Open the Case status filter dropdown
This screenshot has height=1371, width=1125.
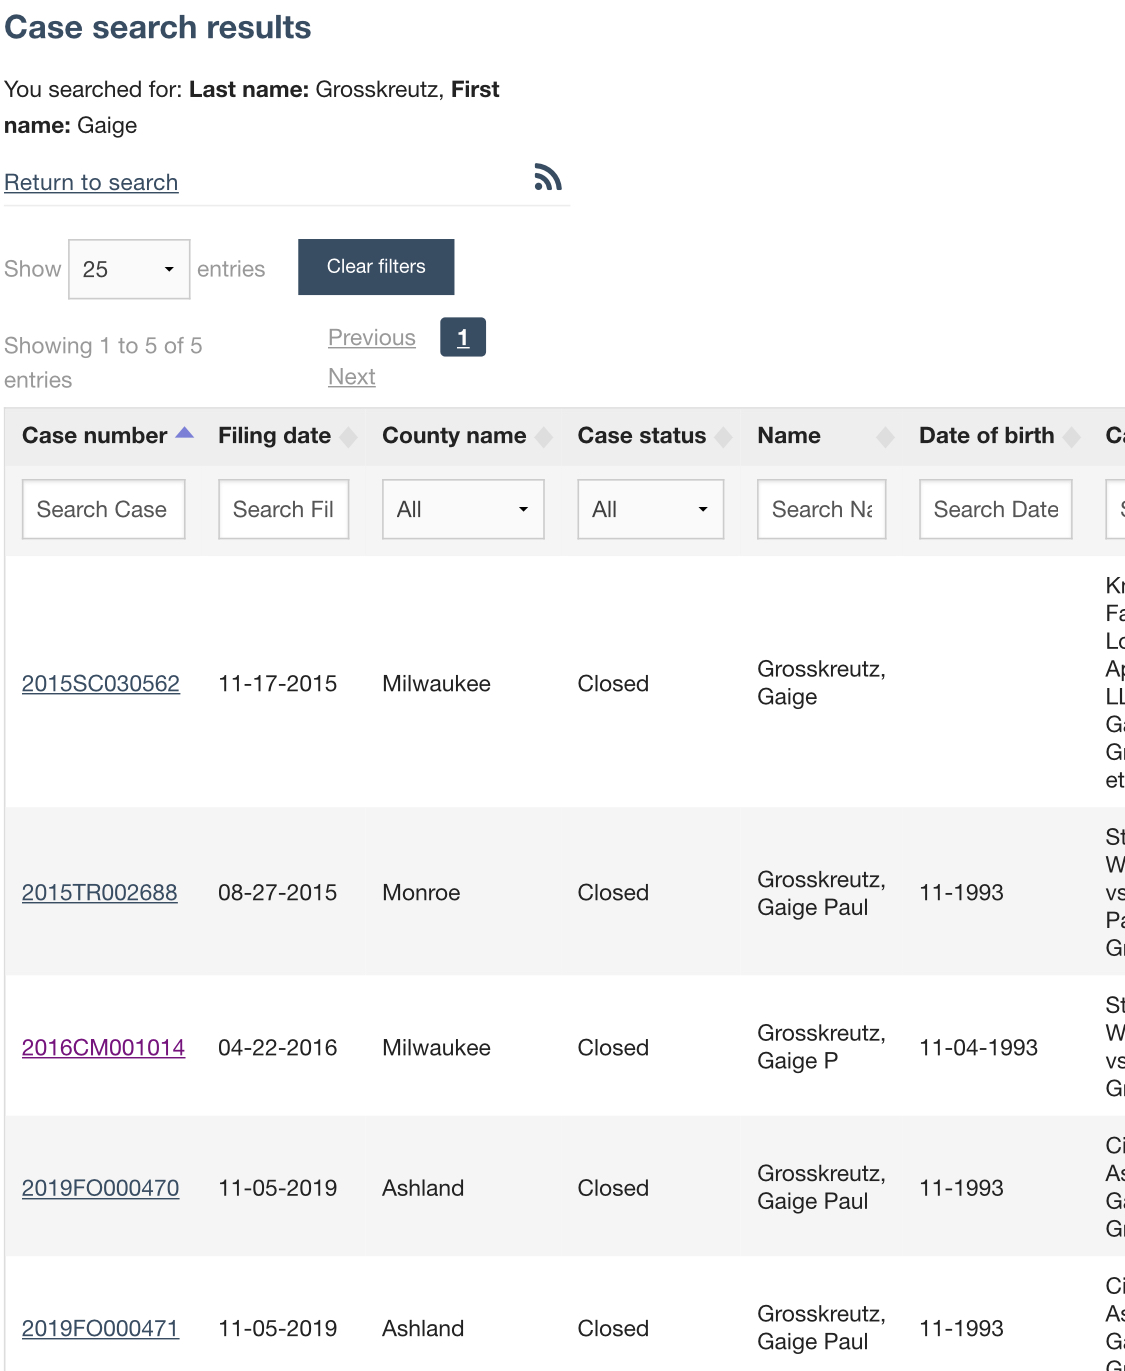click(650, 509)
